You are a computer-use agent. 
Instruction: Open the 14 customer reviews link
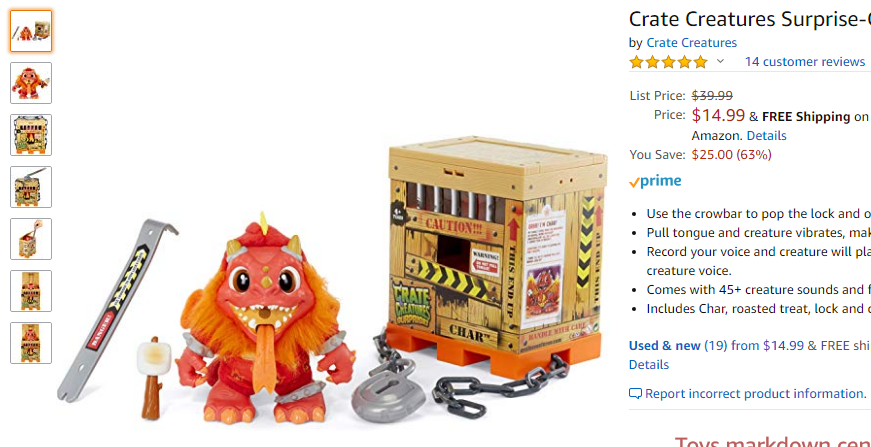coord(805,62)
